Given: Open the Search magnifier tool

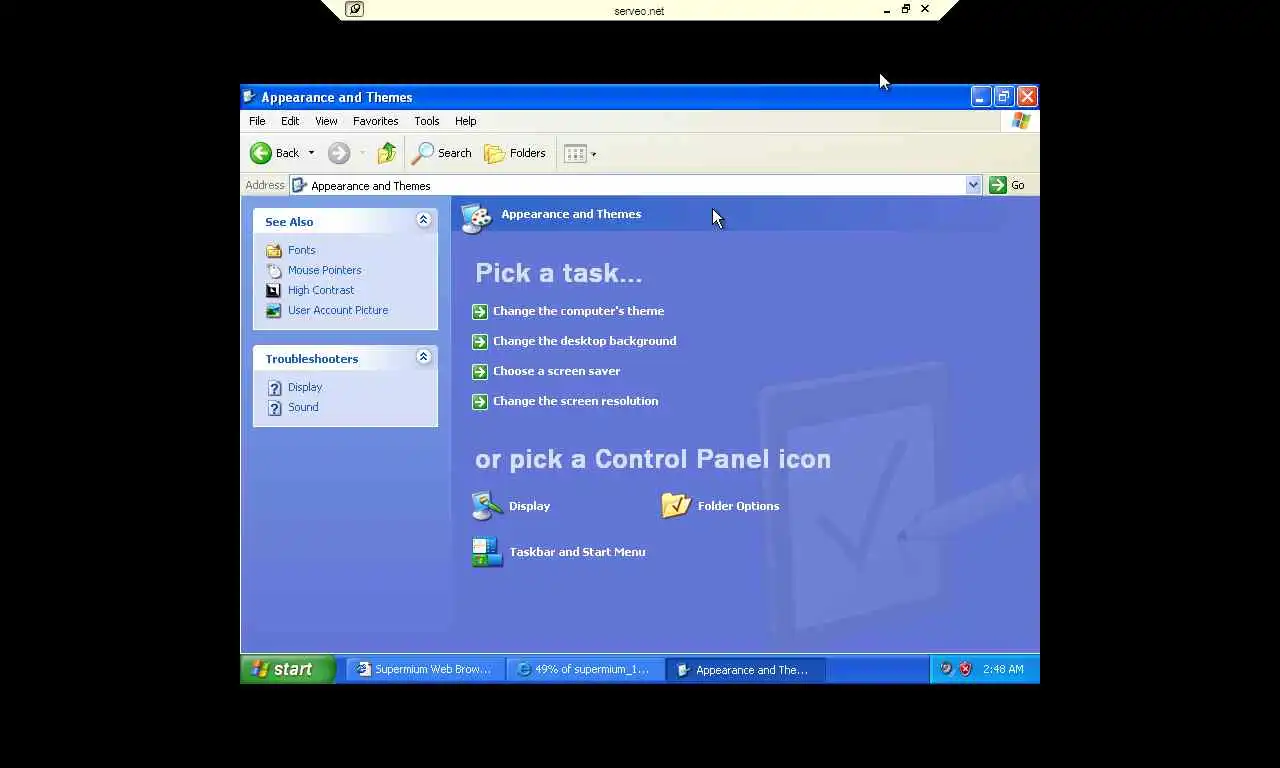Looking at the screenshot, I should tap(424, 153).
